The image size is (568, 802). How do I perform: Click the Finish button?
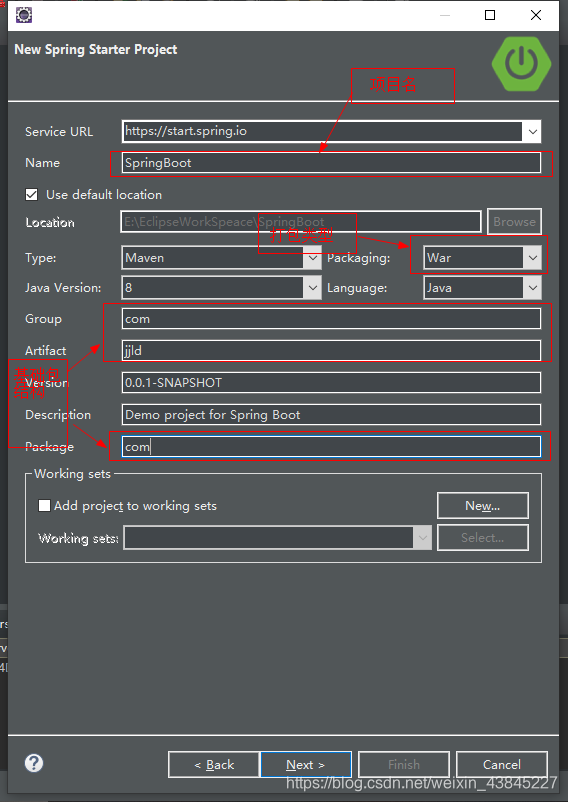tap(404, 765)
